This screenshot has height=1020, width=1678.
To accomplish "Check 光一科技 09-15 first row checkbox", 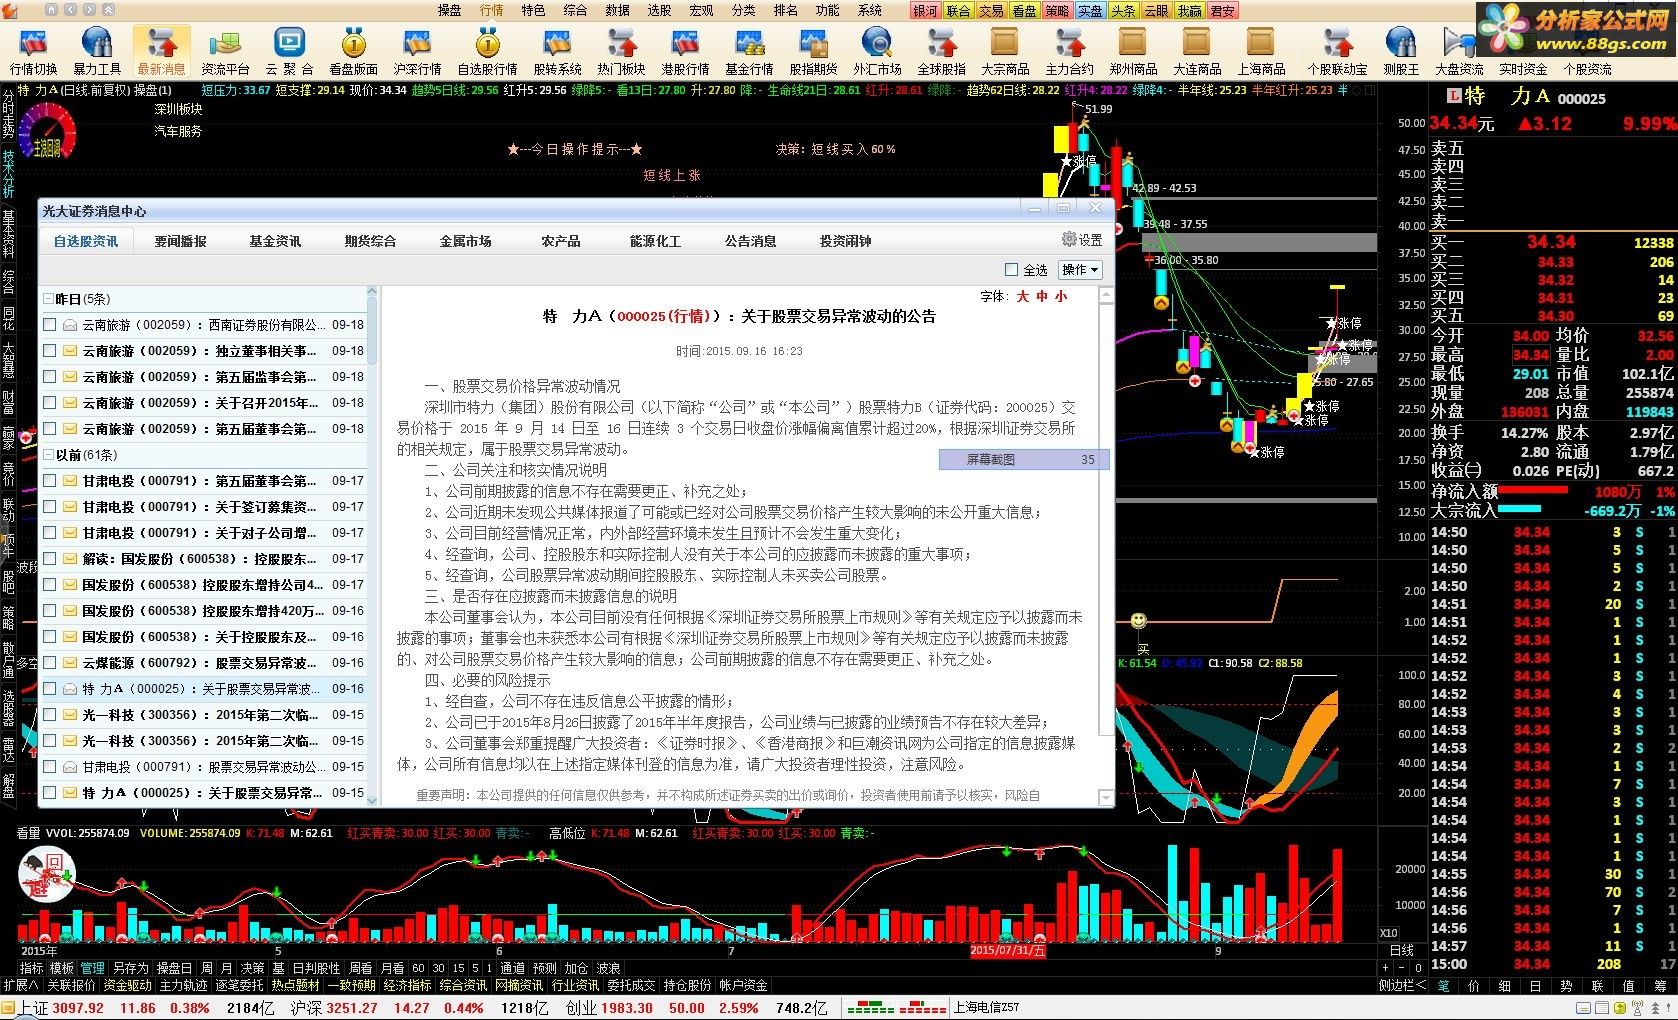I will [50, 715].
